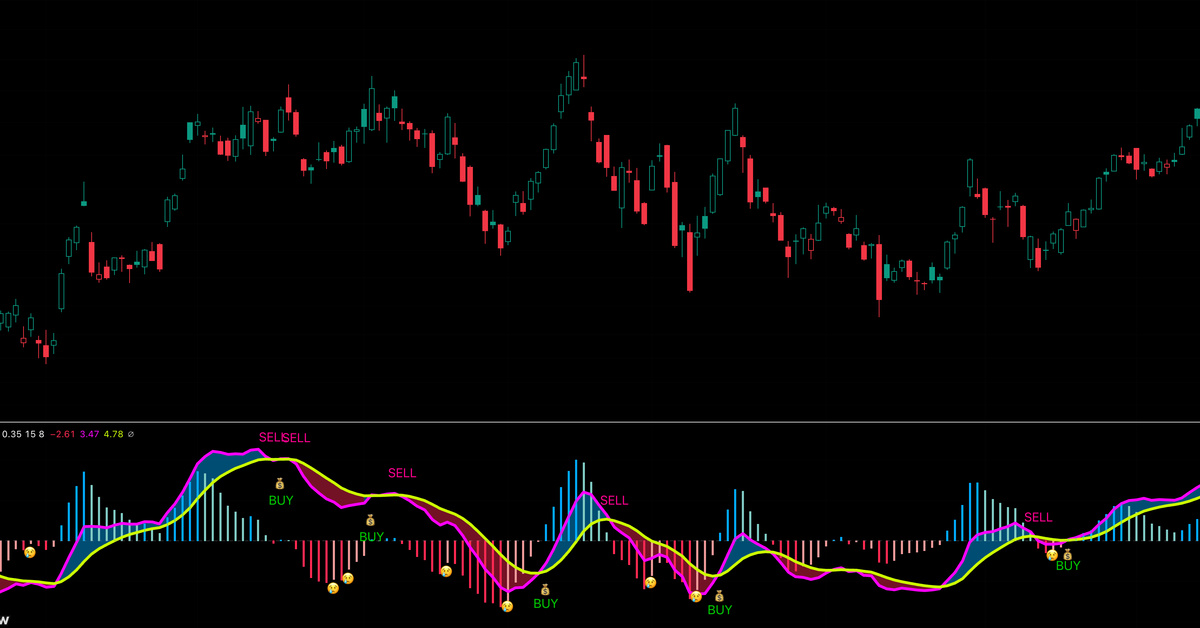Click the crying face emoji left of center BUY
1200x628 pixels.
point(508,605)
